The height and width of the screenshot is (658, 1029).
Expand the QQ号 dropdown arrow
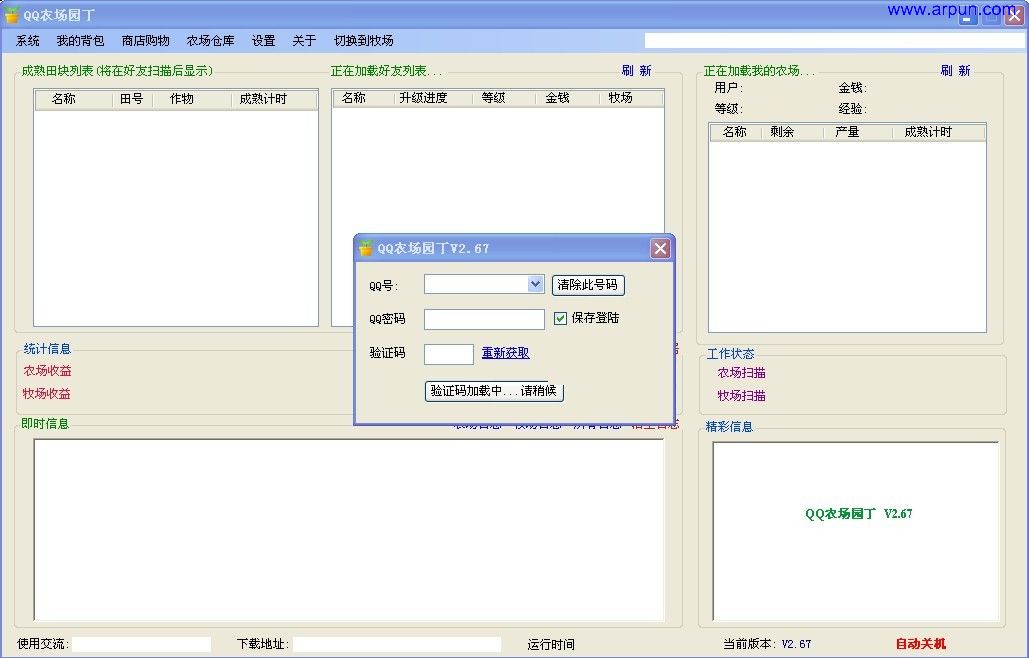click(536, 284)
